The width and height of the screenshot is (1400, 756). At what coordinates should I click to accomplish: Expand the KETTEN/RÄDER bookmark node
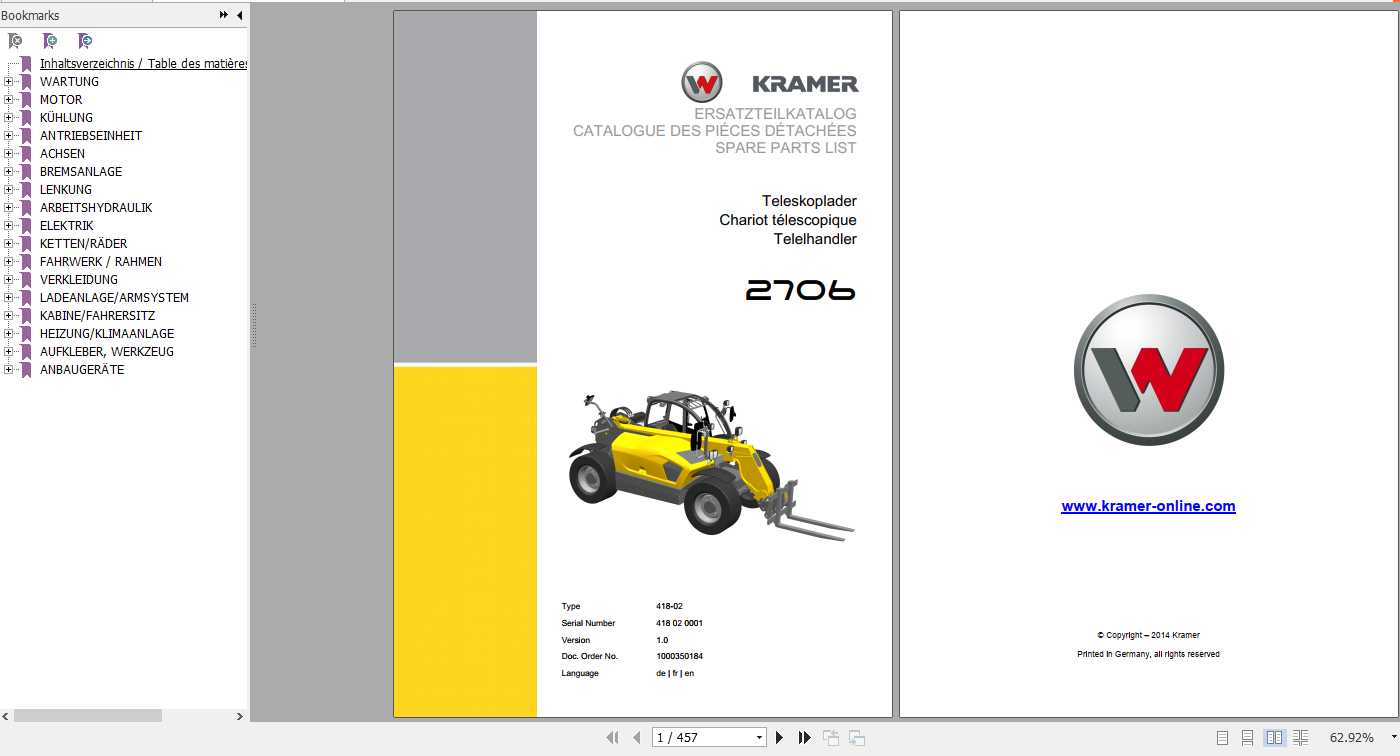pos(8,244)
